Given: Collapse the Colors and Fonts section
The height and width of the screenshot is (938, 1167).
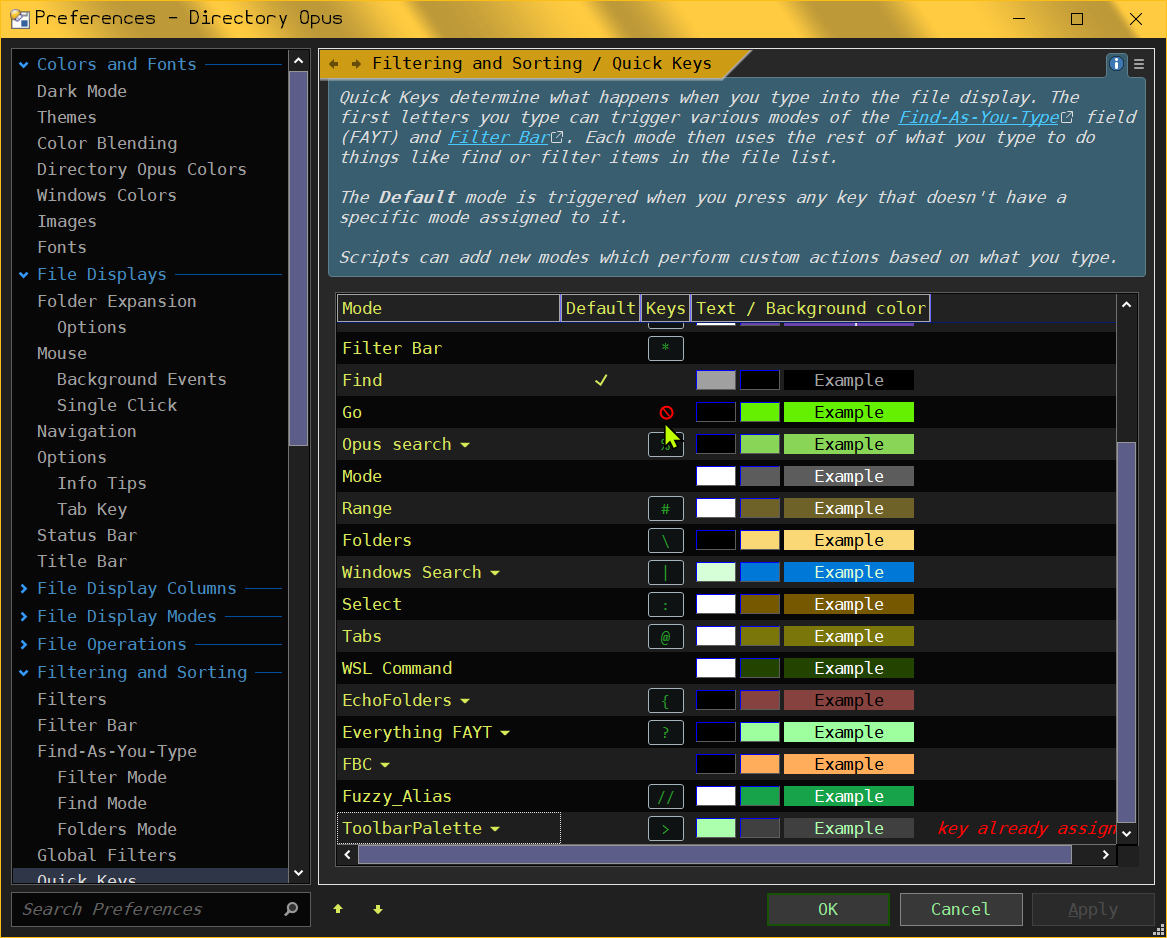Looking at the screenshot, I should 24,64.
